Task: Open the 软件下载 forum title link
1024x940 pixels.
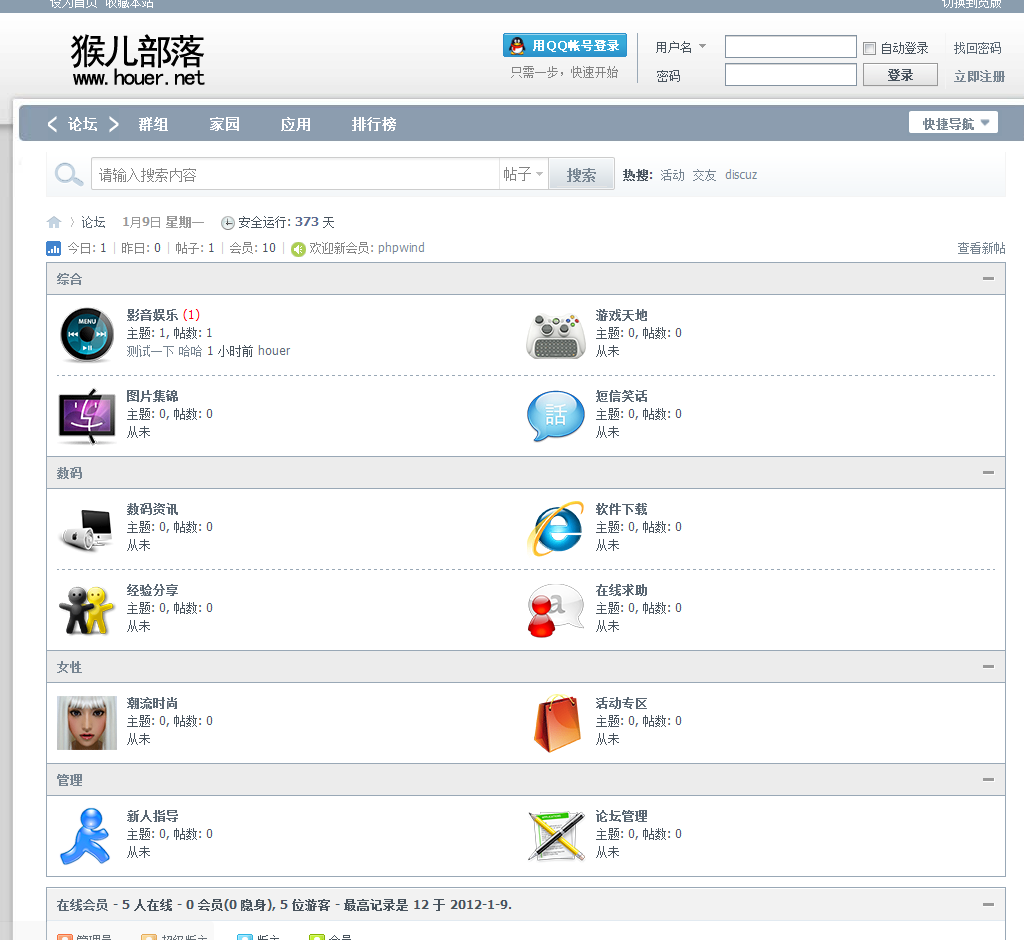Action: click(x=621, y=509)
